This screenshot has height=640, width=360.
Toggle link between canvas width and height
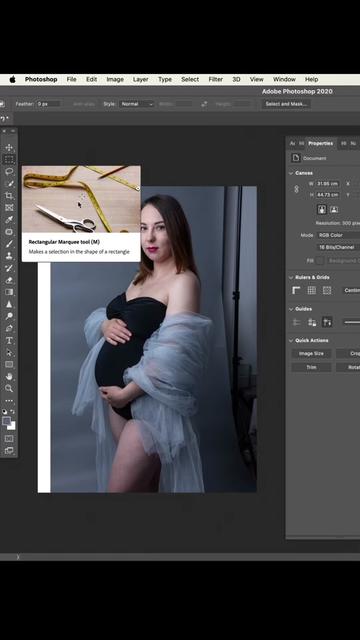pos(297,189)
